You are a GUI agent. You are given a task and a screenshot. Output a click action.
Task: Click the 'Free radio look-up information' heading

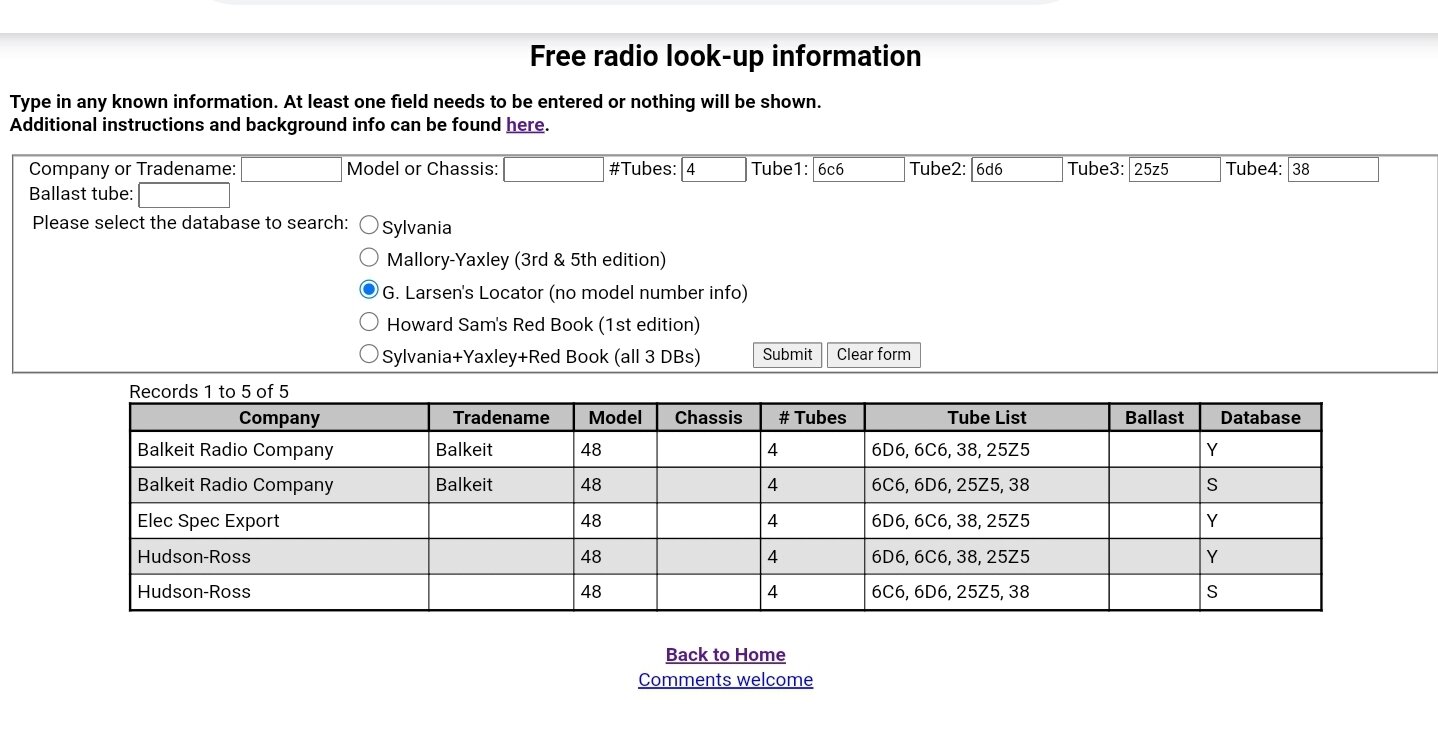(725, 56)
